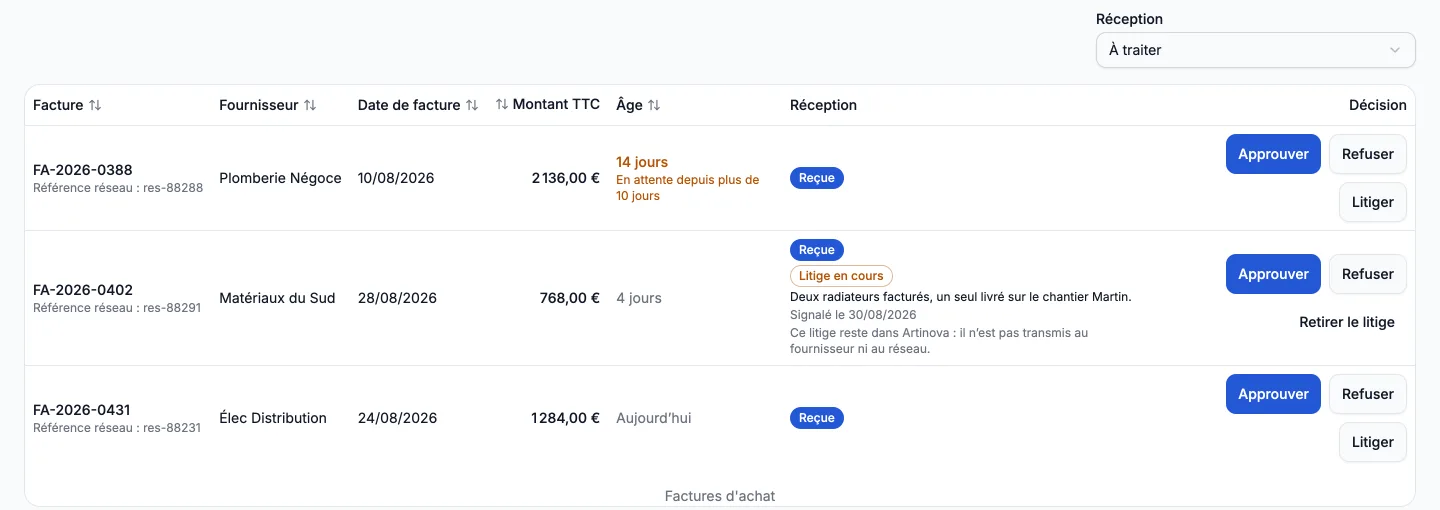The height and width of the screenshot is (510, 1440).
Task: Approve invoice FA-2026-0431
Action: (x=1273, y=394)
